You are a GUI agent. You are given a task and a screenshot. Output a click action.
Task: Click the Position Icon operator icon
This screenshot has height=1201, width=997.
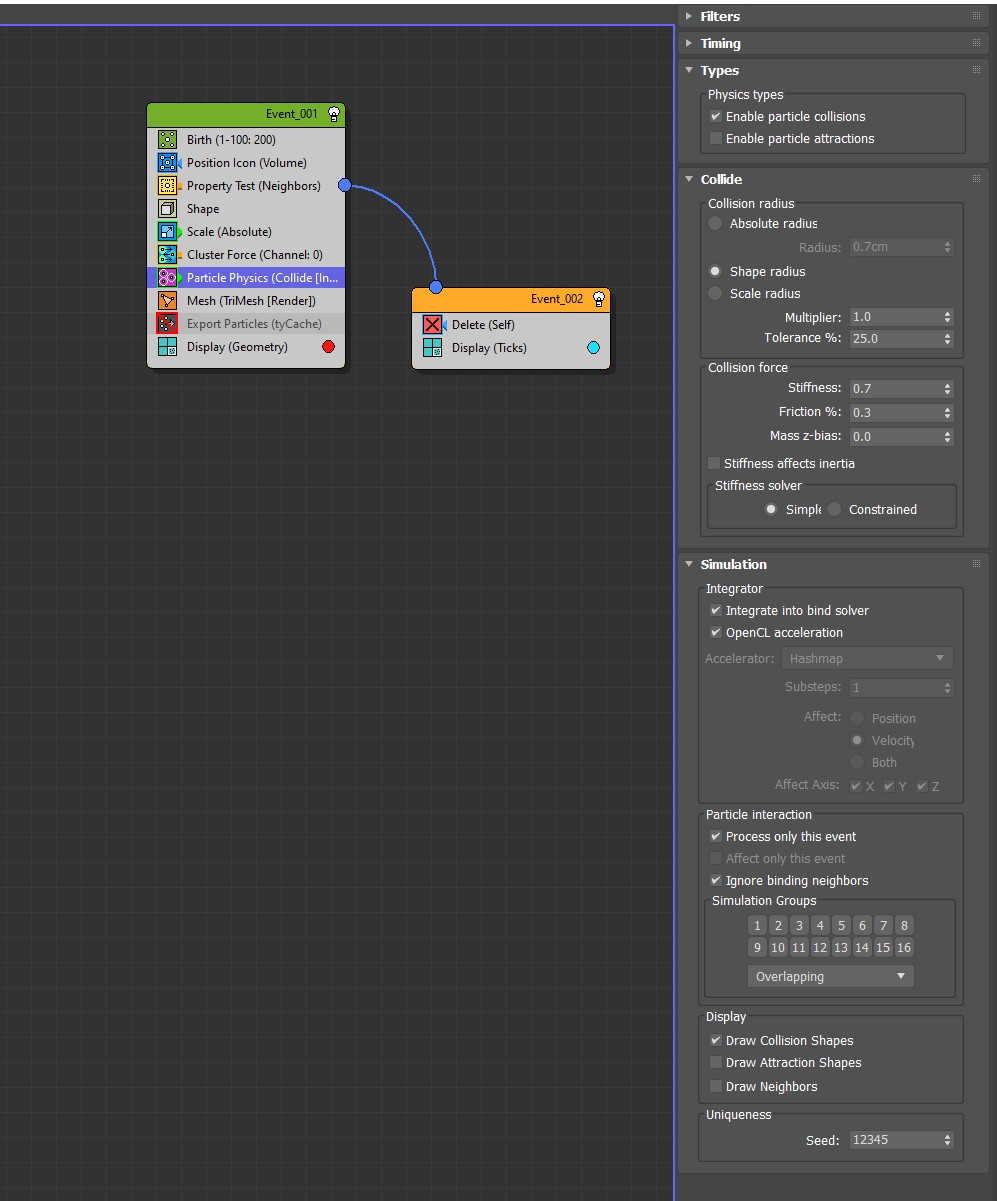point(168,163)
